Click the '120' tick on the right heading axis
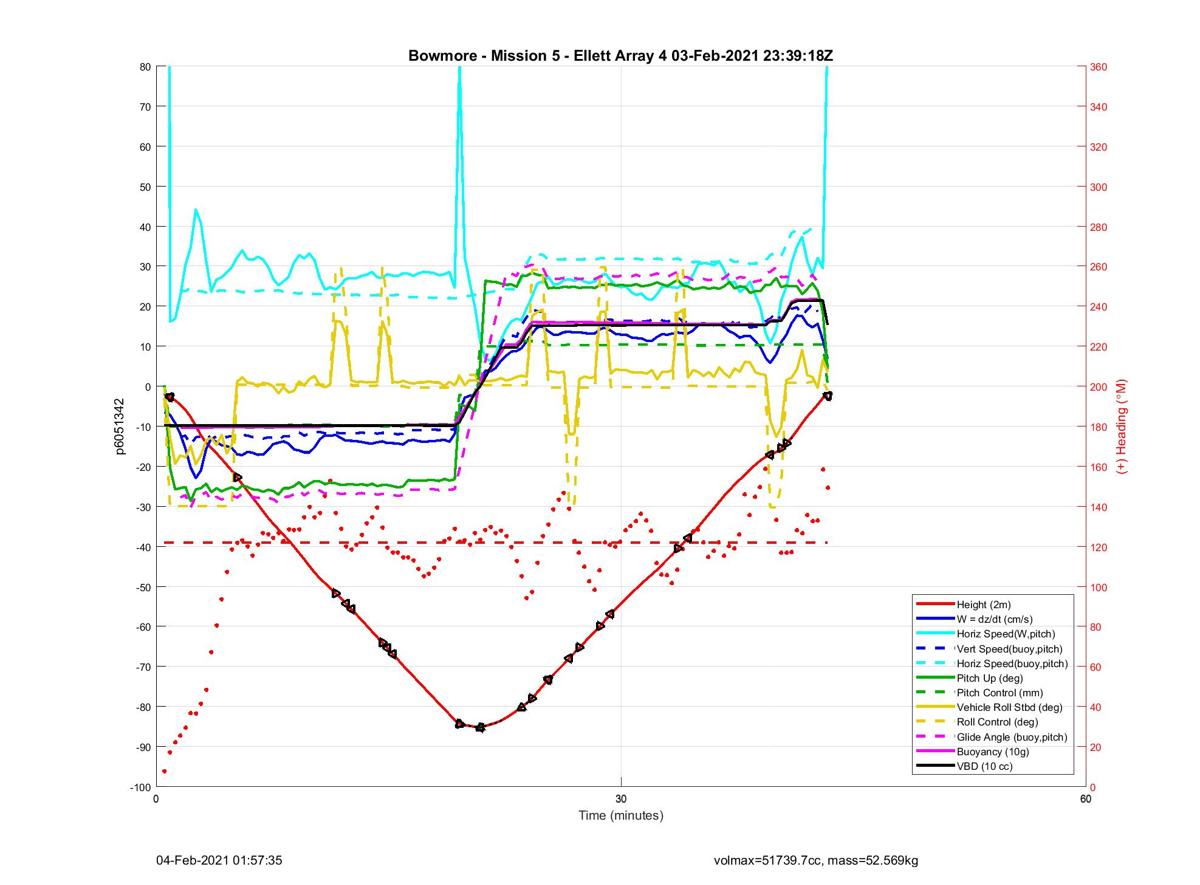Viewport: 1200px width, 885px height. point(1100,547)
